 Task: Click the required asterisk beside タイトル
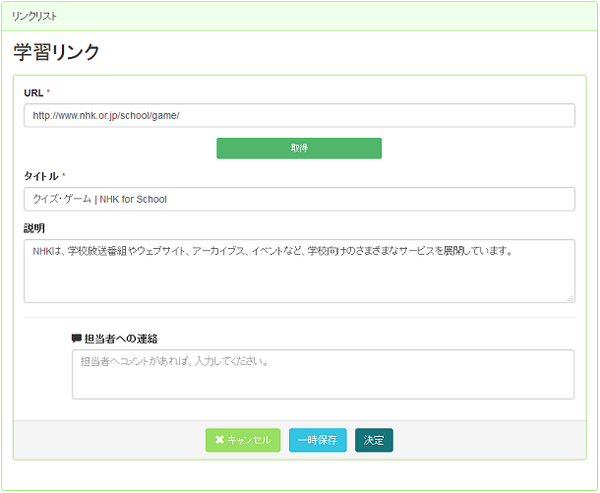point(64,176)
